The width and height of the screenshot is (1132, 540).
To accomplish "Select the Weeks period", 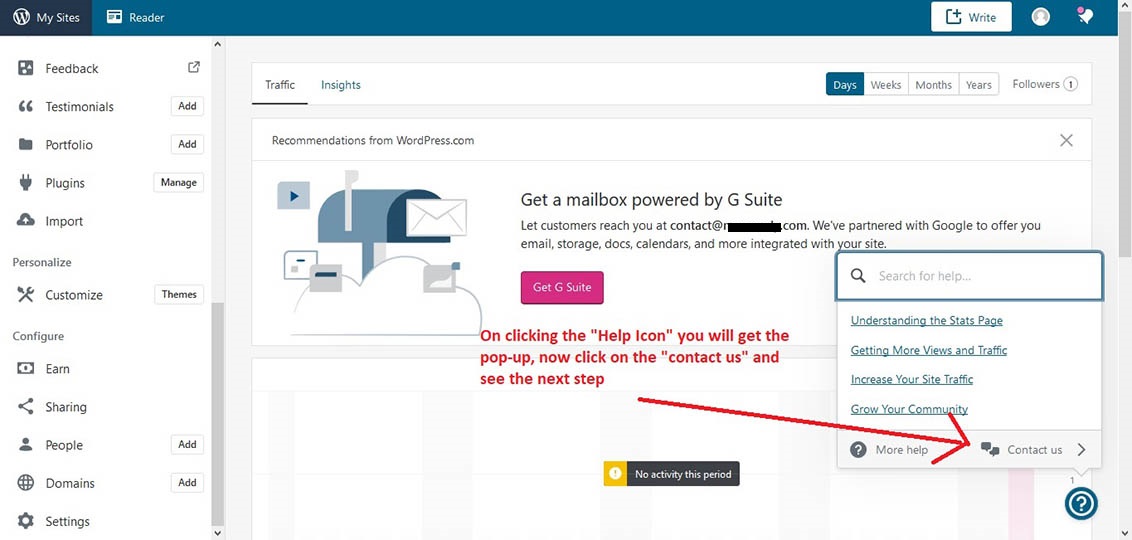I will pyautogui.click(x=886, y=84).
